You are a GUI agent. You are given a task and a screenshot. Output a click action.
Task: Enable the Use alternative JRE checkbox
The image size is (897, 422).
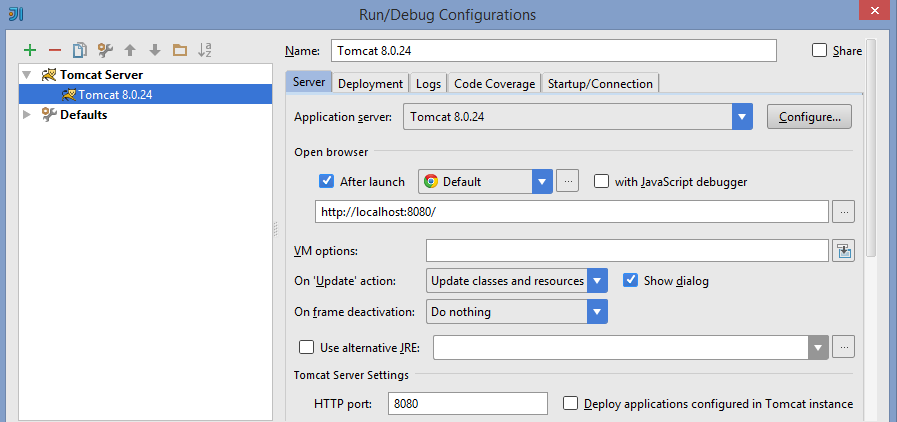click(x=307, y=347)
